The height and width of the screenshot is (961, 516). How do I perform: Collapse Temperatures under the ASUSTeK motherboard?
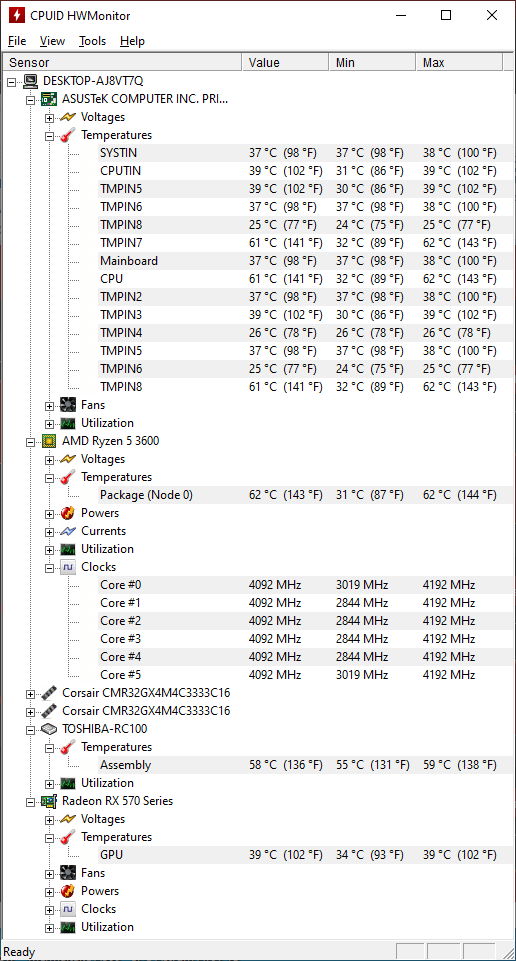(x=50, y=135)
